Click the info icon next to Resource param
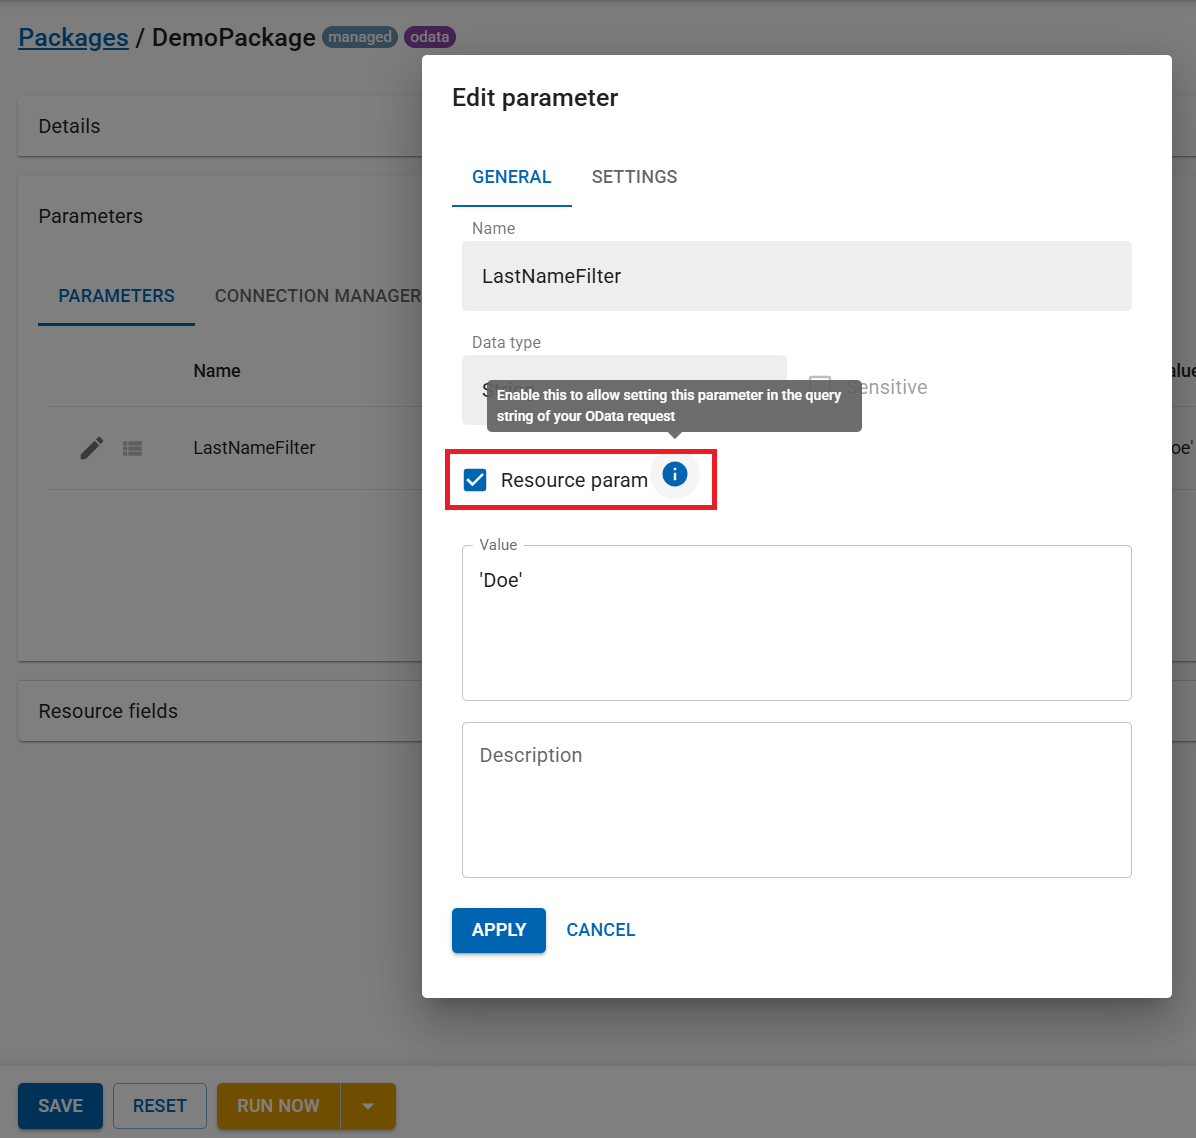Viewport: 1196px width, 1138px height. tap(675, 474)
